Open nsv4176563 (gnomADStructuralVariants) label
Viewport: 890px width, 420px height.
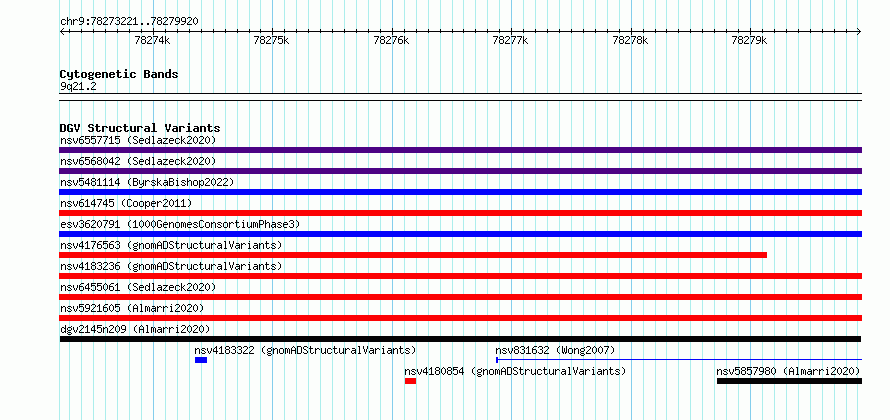(x=171, y=245)
